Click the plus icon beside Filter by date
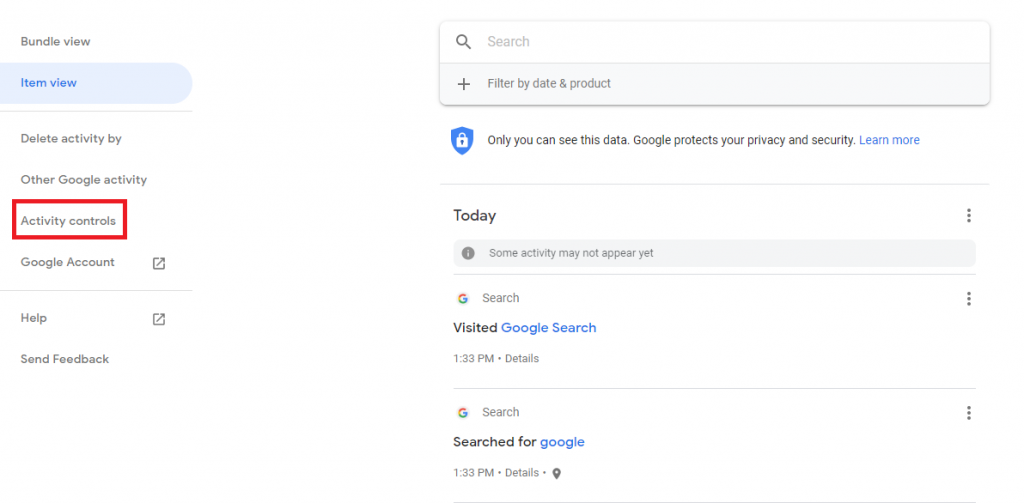 click(464, 84)
